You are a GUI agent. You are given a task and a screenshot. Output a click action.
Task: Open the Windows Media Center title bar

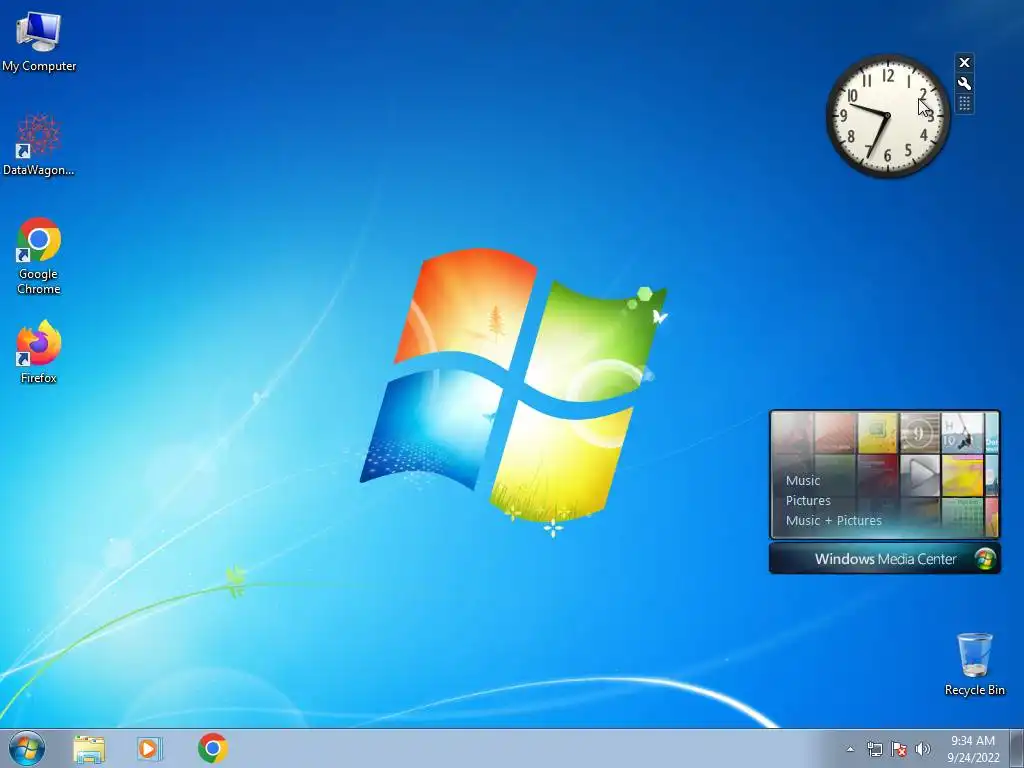tap(885, 559)
